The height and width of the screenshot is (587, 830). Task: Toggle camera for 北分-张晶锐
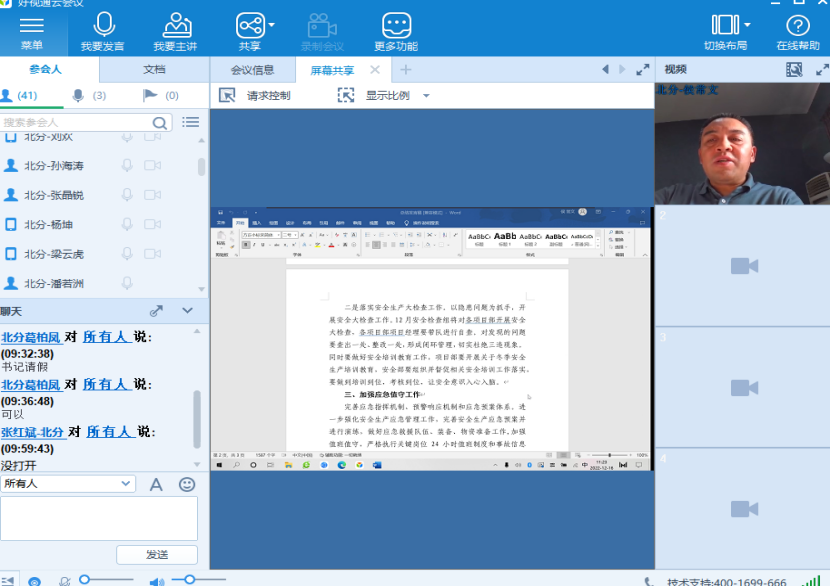tap(153, 194)
